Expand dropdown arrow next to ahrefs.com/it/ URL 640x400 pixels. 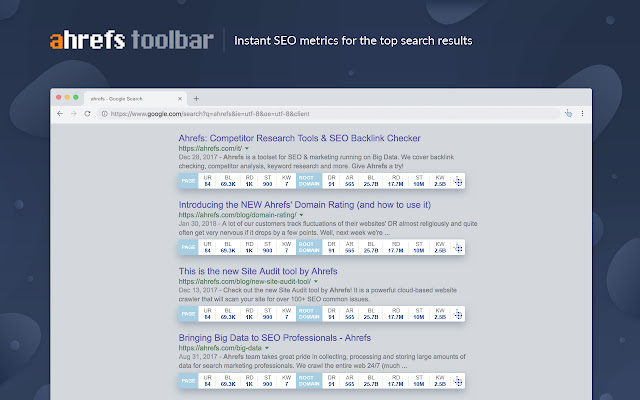click(247, 148)
